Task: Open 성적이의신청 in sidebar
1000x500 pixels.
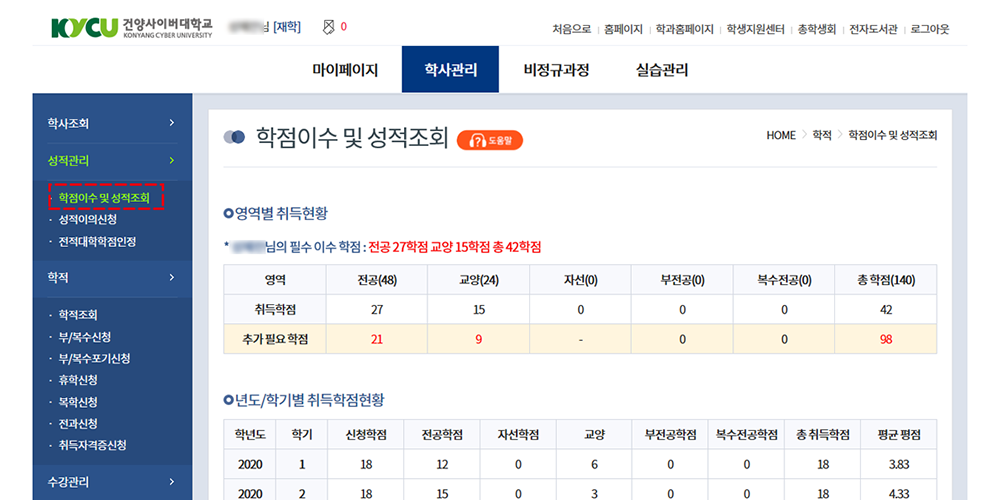Action: click(x=87, y=219)
